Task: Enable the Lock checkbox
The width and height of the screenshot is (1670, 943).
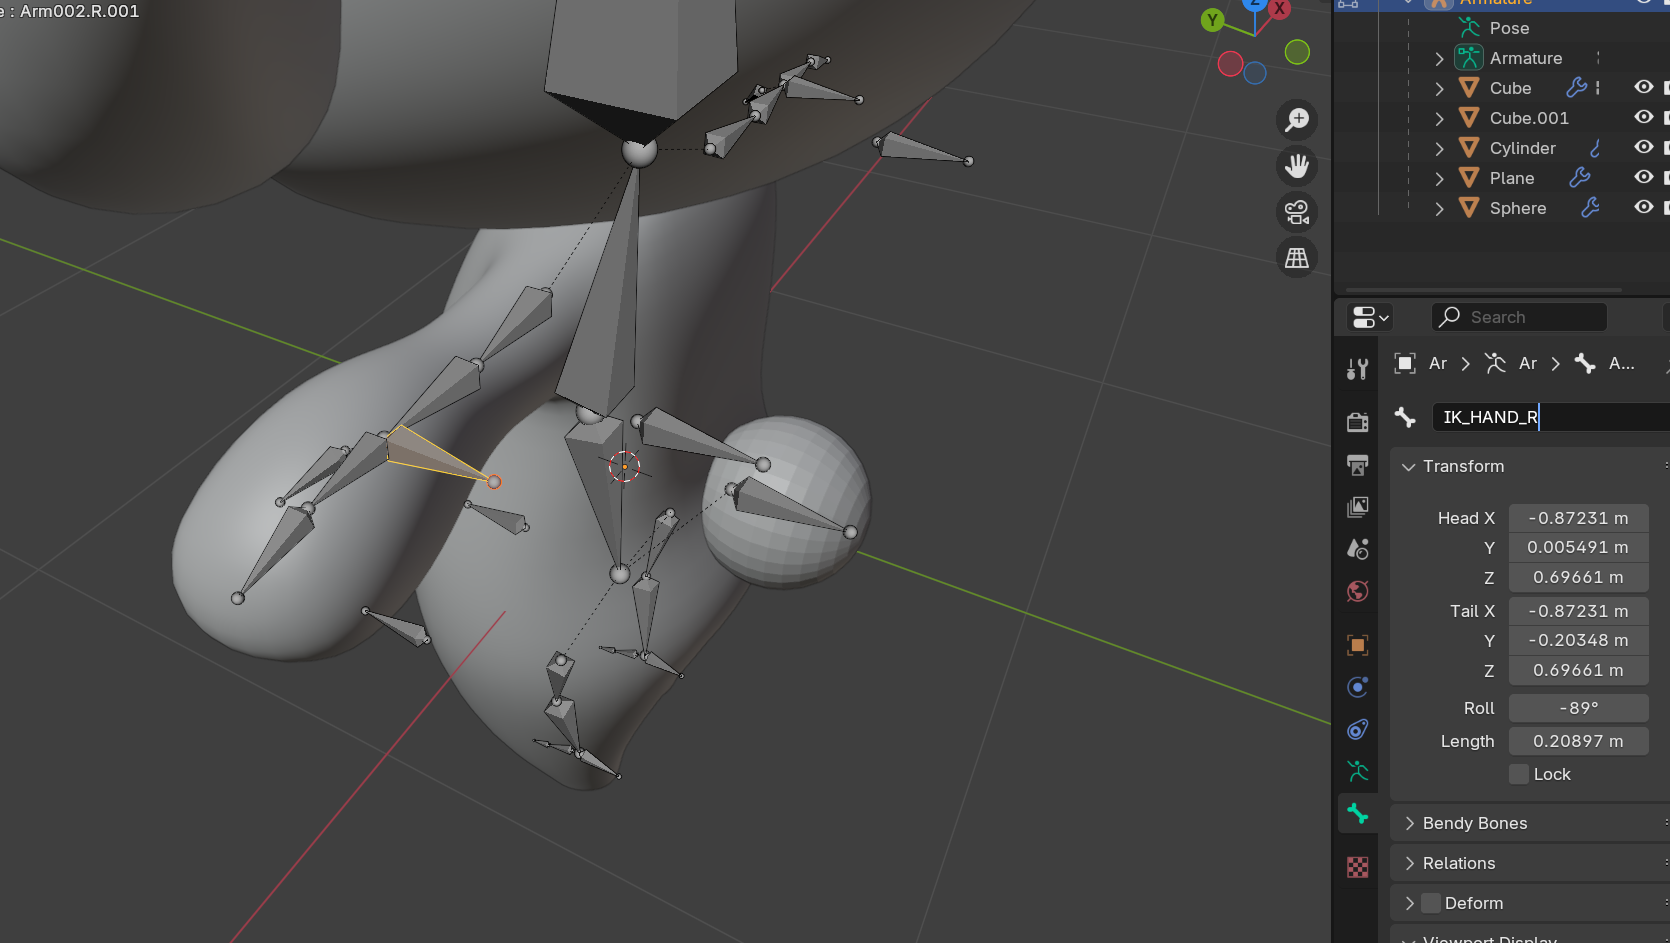Action: [1519, 774]
